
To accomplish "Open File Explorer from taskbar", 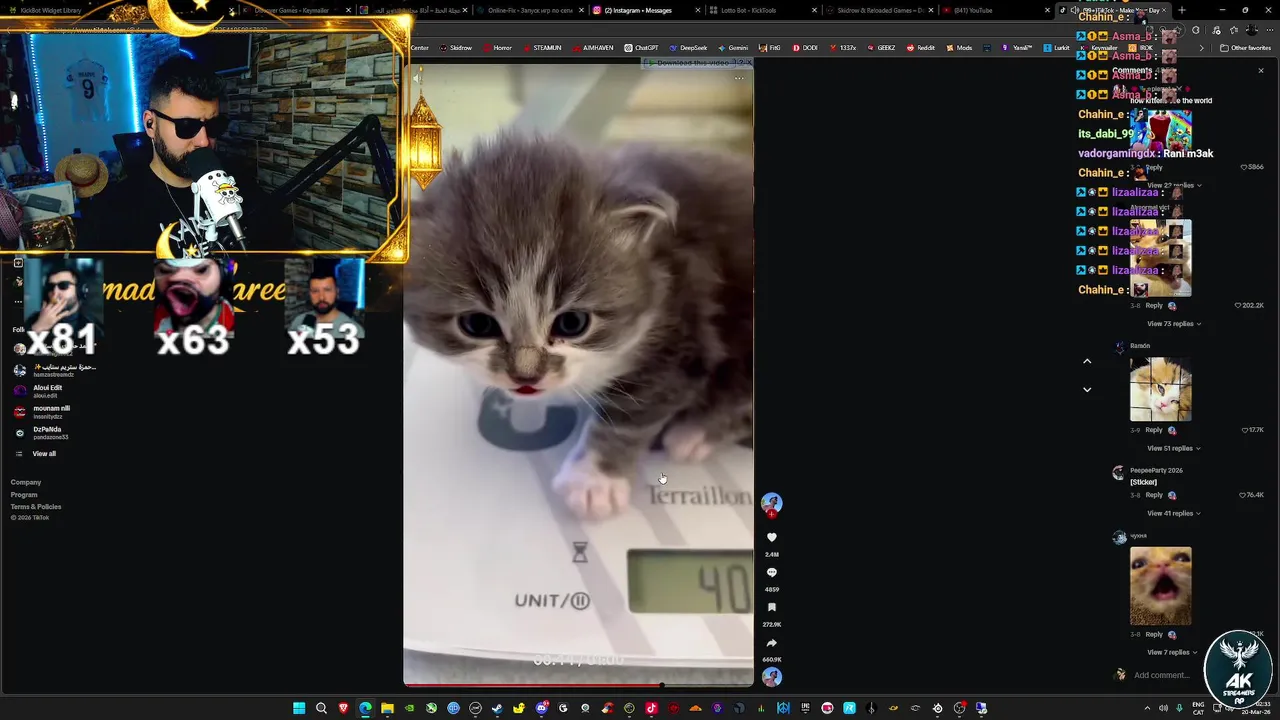I will (x=387, y=708).
